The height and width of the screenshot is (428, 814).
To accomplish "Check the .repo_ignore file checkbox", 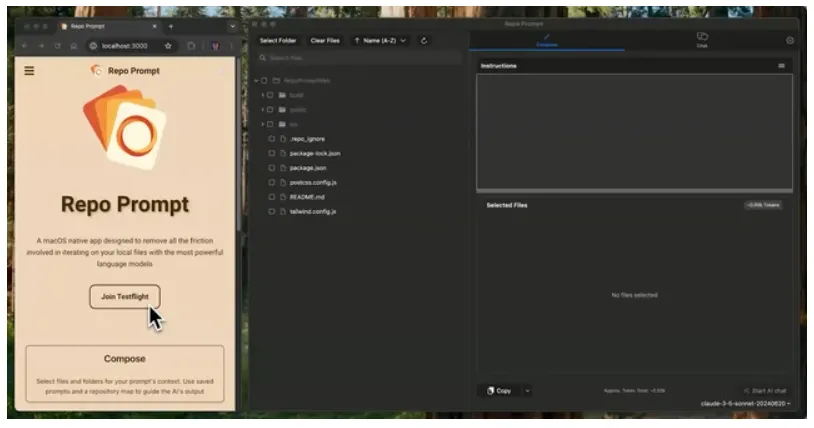I will (x=272, y=139).
